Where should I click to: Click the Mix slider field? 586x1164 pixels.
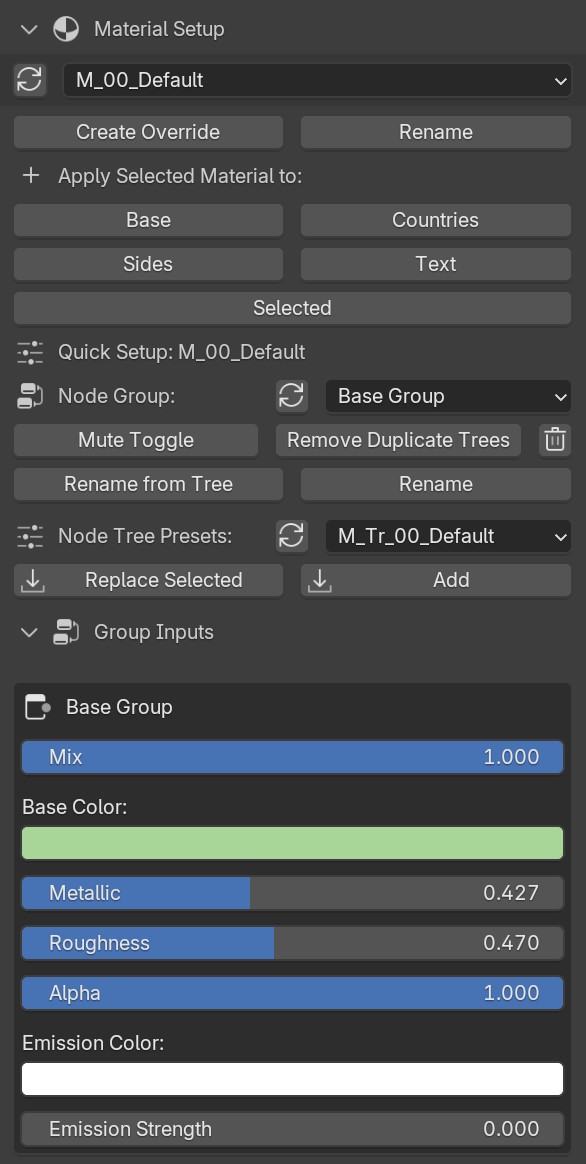click(x=293, y=757)
